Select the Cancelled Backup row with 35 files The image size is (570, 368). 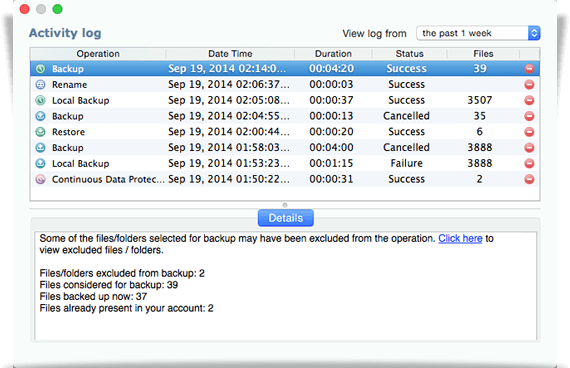285,116
